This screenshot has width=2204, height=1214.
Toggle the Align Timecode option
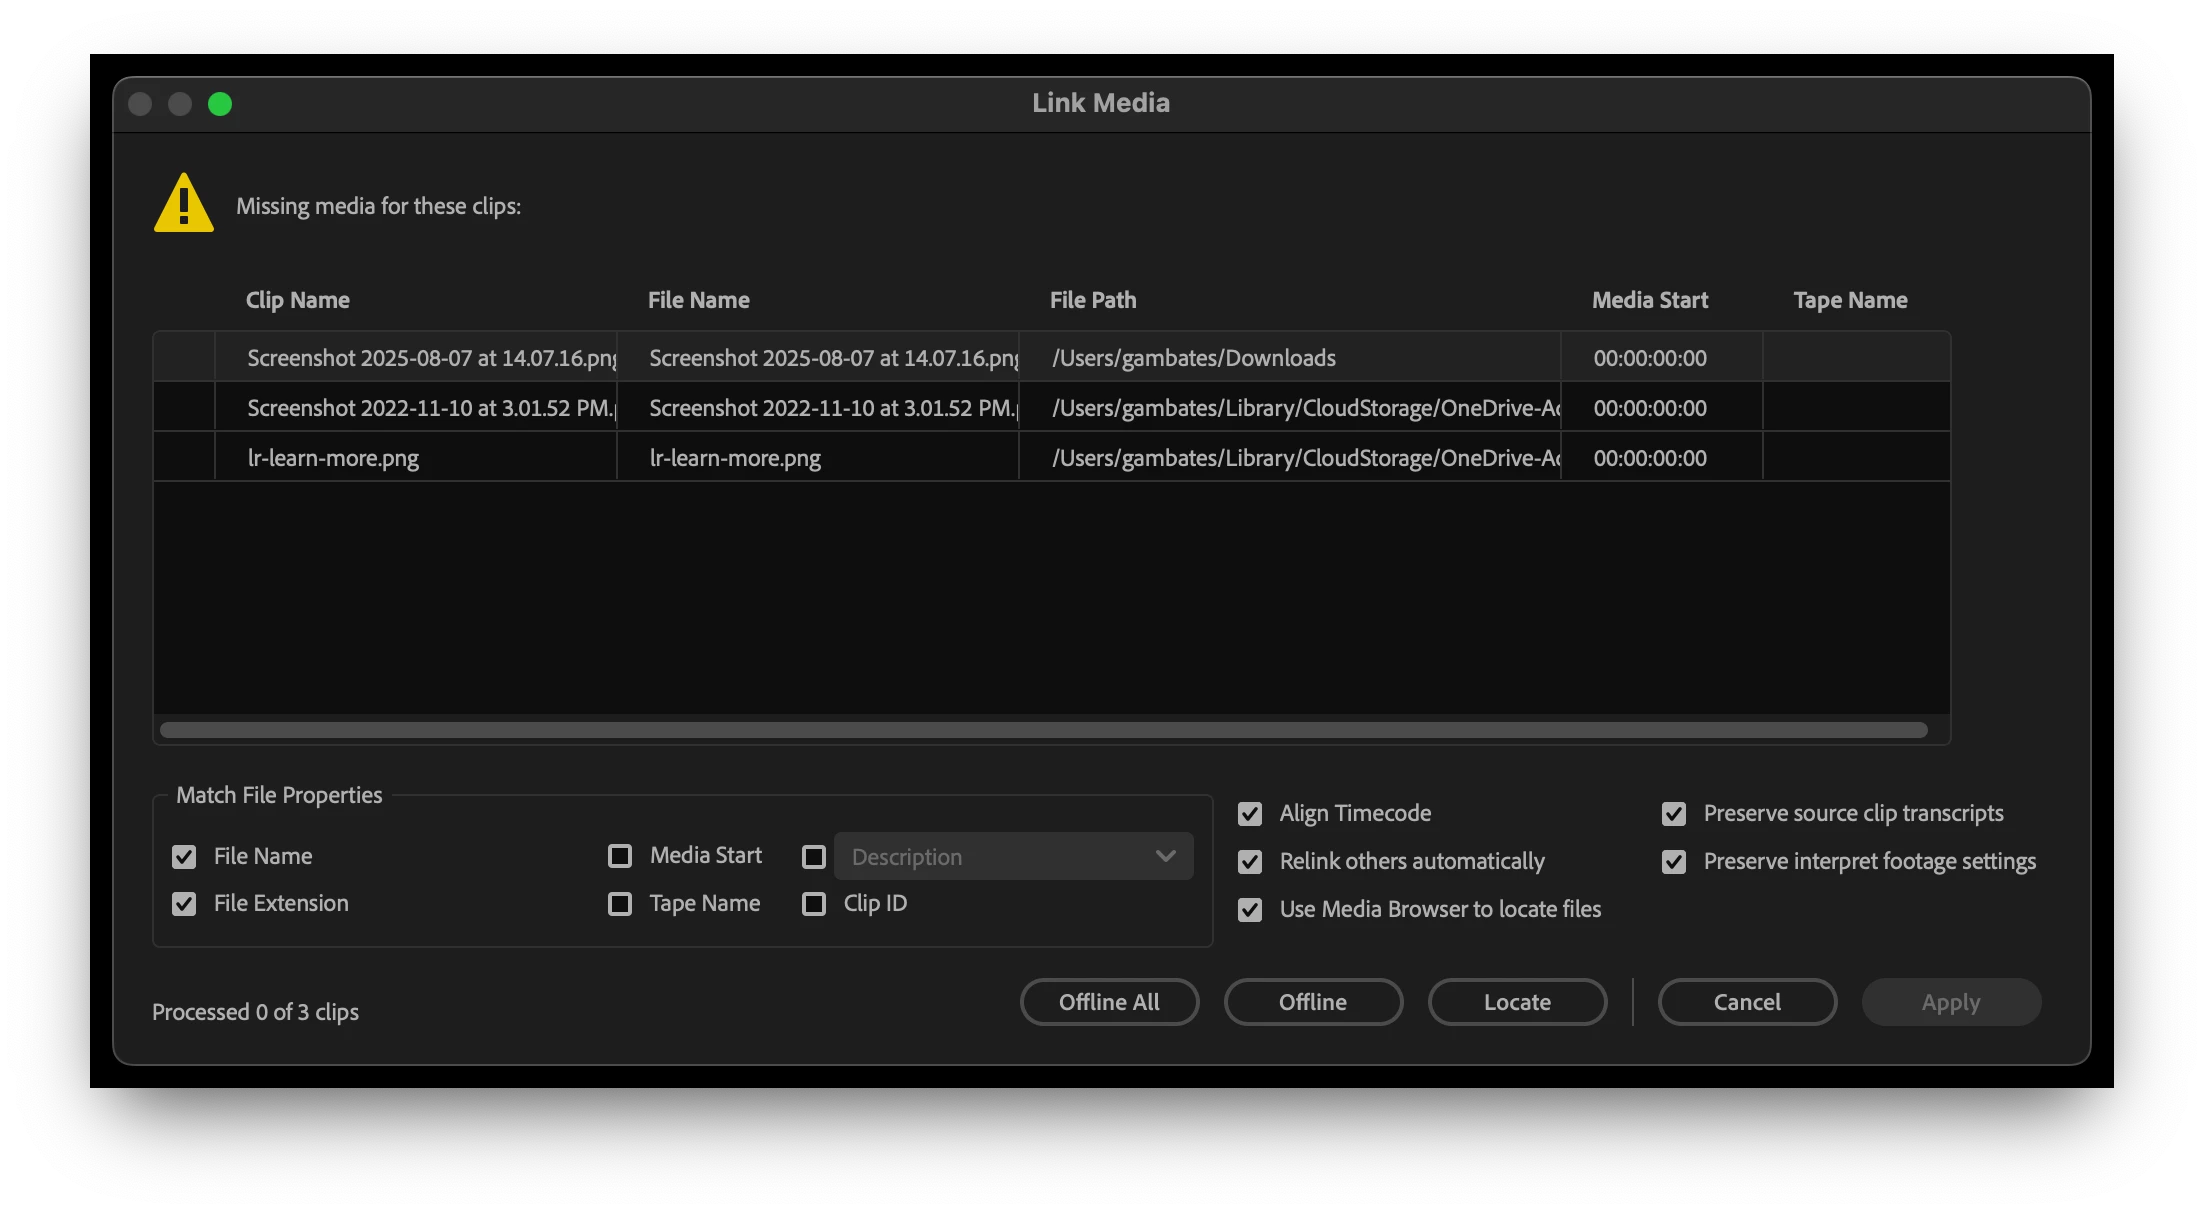[1250, 813]
